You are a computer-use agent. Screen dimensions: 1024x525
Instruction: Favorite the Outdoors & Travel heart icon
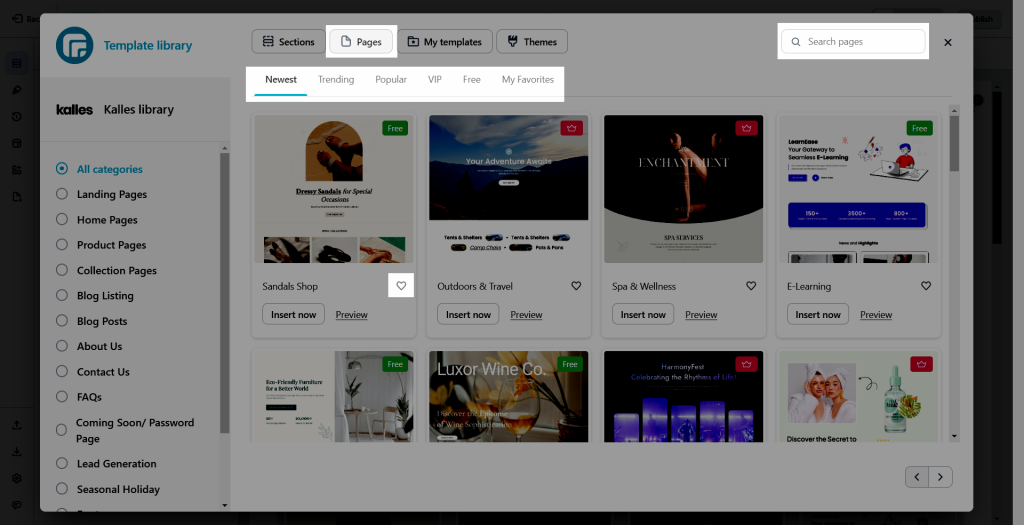point(576,285)
